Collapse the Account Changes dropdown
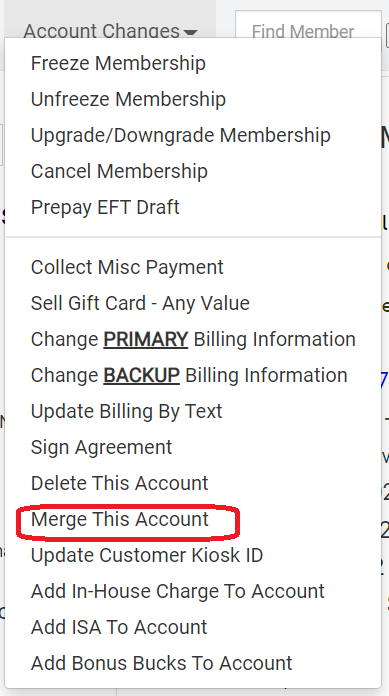This screenshot has height=696, width=389. [x=110, y=30]
